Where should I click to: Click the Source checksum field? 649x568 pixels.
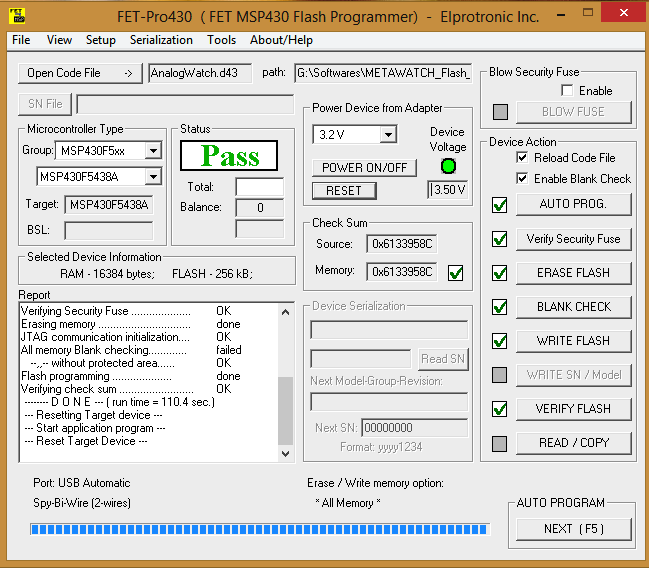(x=401, y=244)
